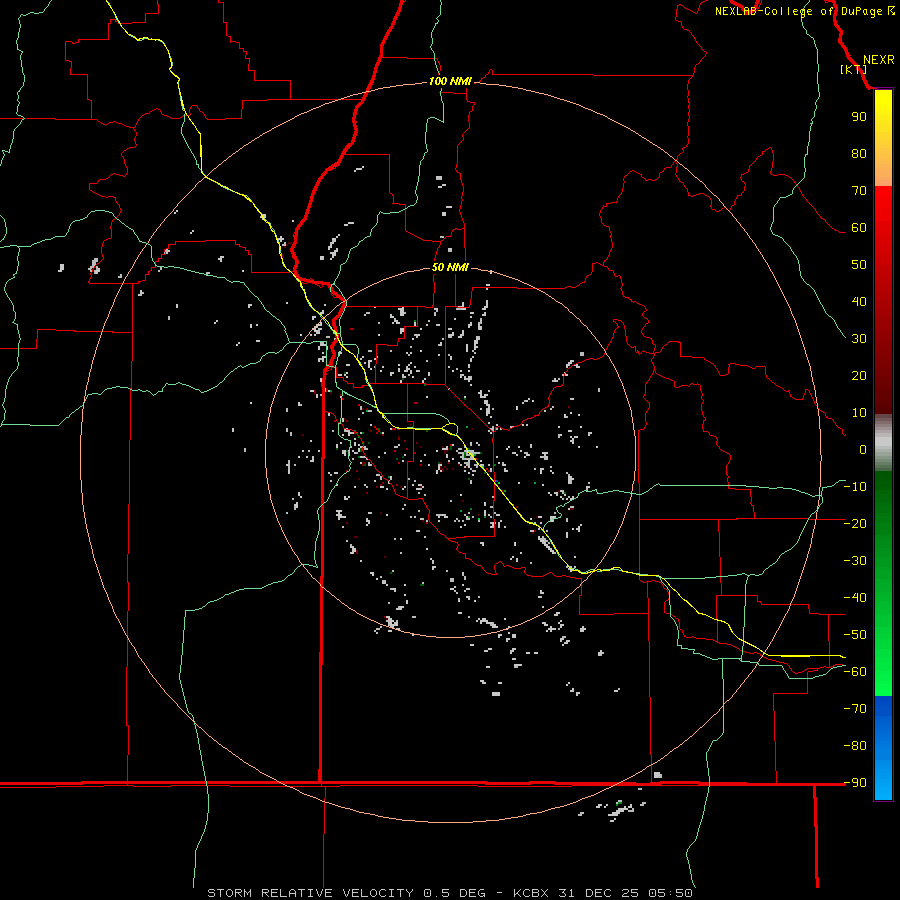
Task: Click the 50 NMI range ring label
Action: [450, 267]
